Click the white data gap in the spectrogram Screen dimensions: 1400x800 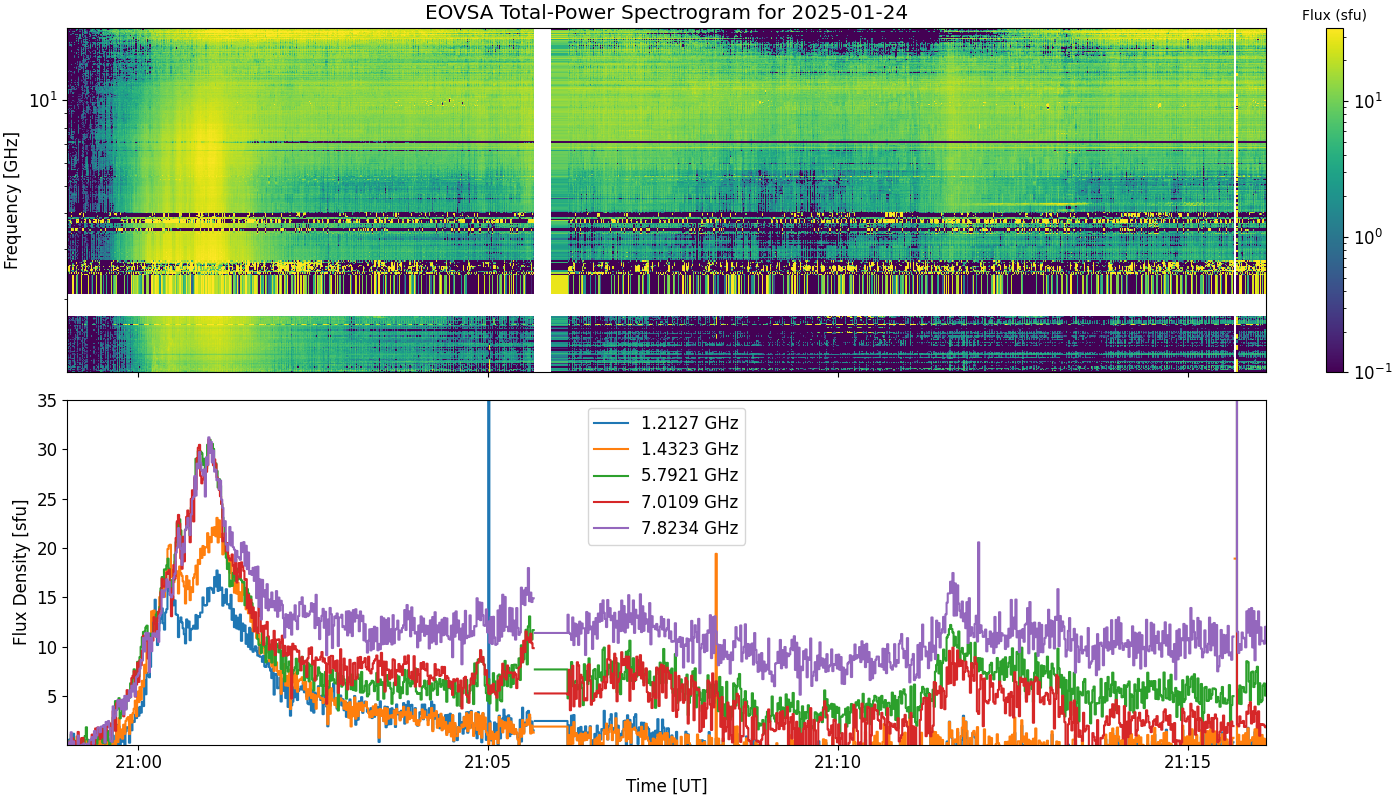pyautogui.click(x=542, y=200)
